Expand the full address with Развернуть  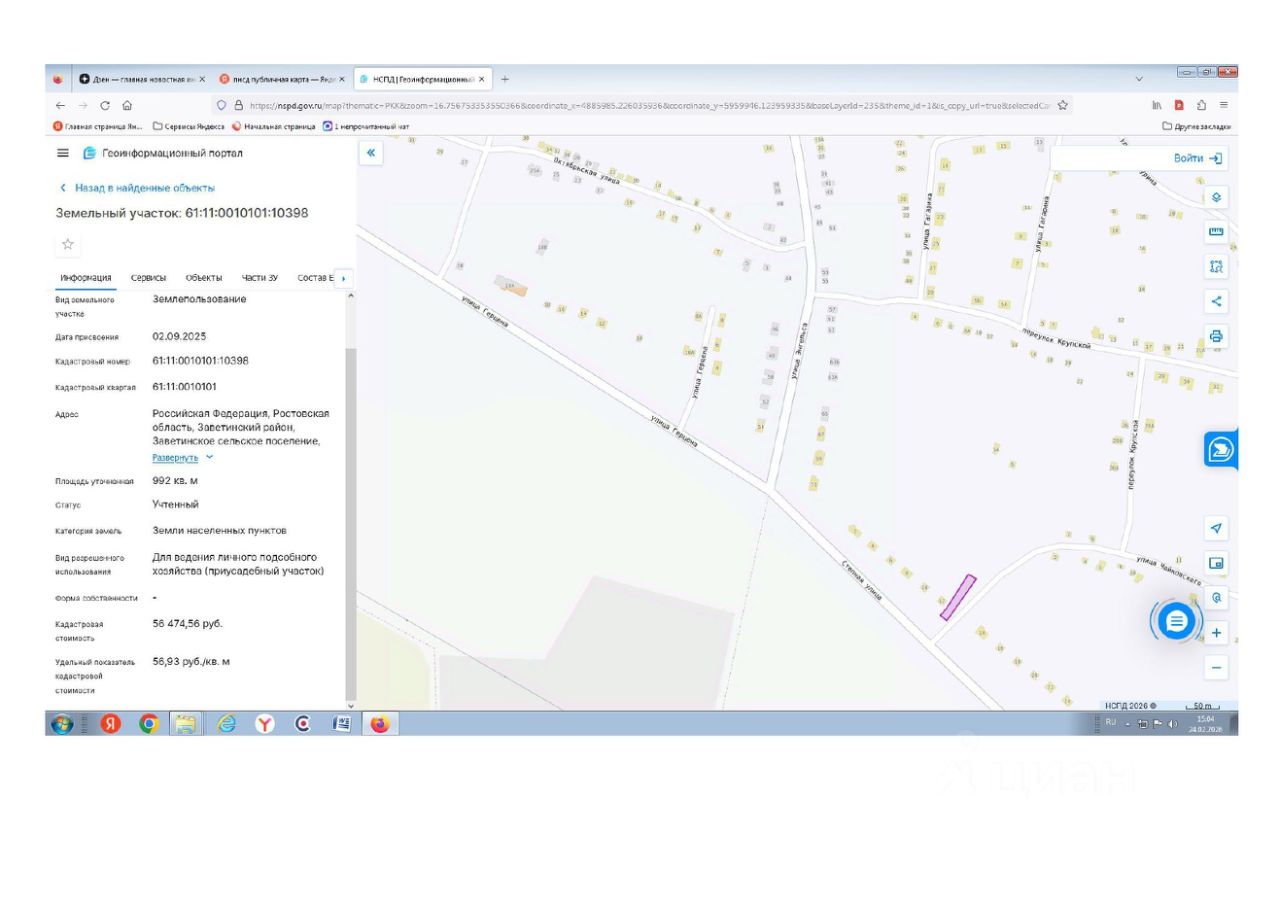pos(182,457)
